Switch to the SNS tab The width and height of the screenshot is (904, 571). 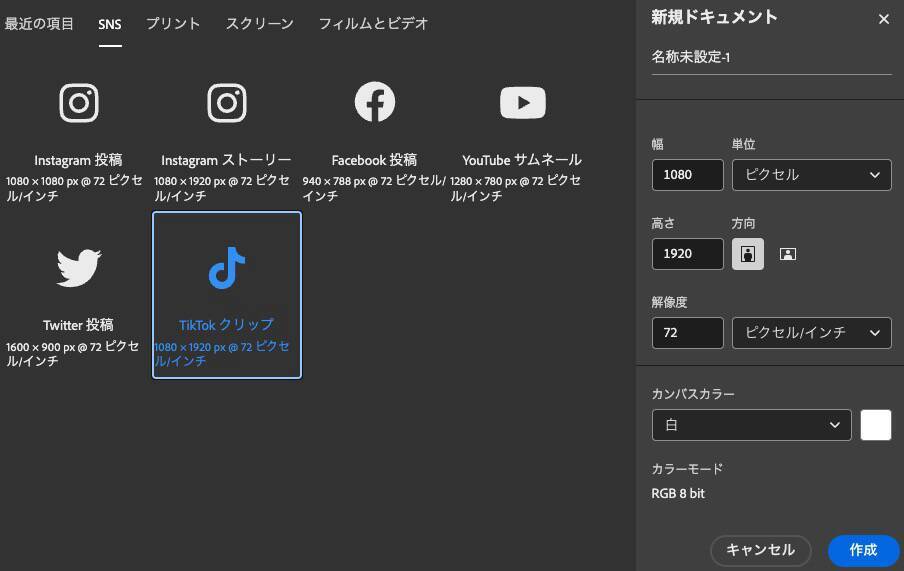click(x=110, y=24)
